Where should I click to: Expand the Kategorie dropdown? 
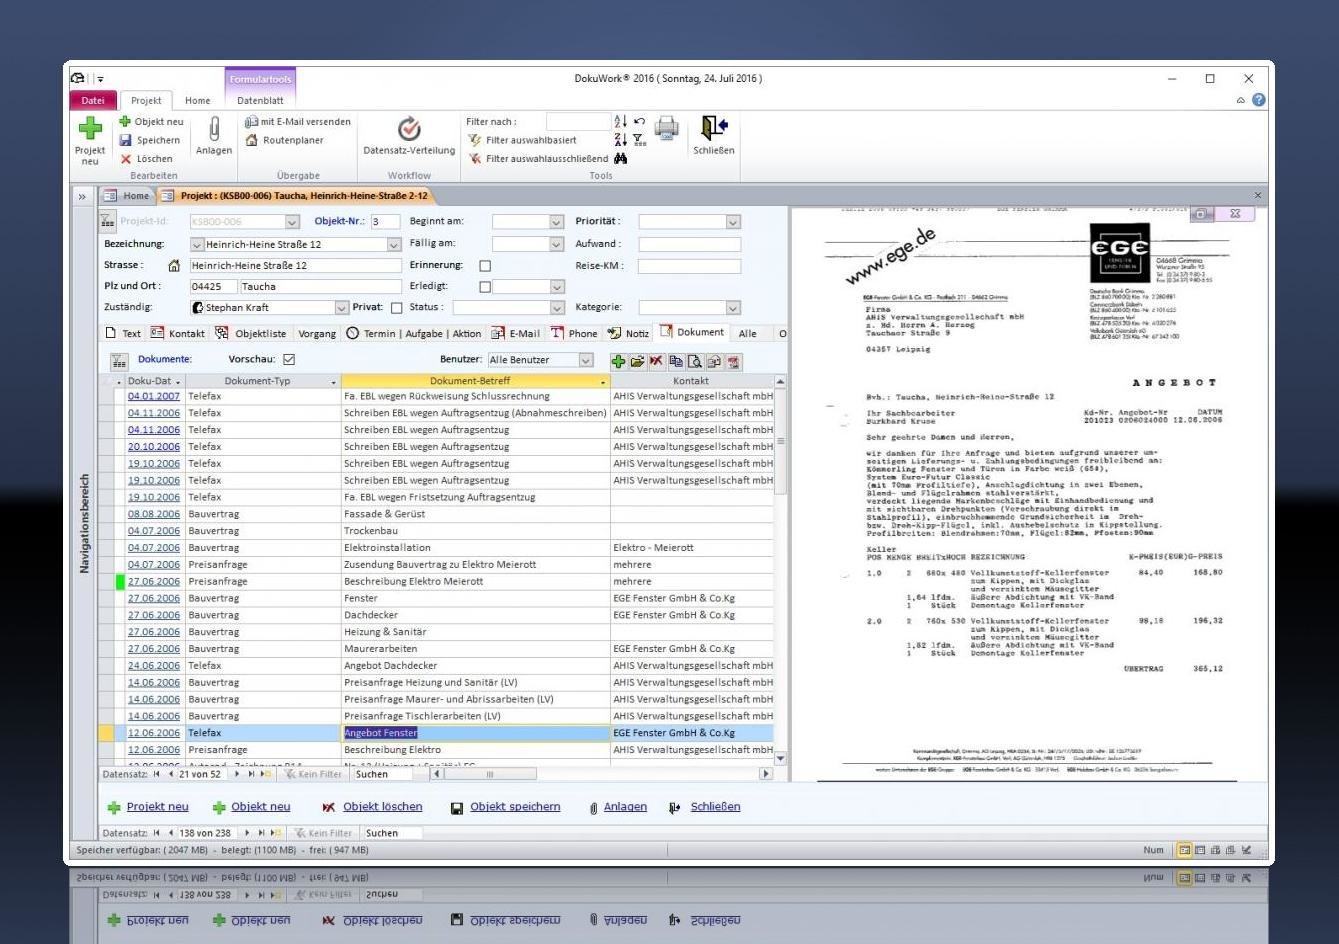coord(733,308)
